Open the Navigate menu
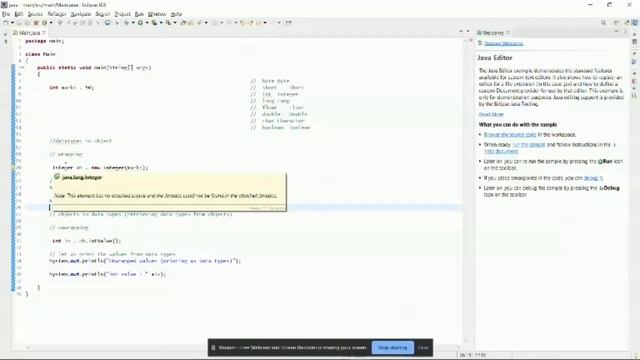Image resolution: width=640 pixels, height=360 pixels. [80, 14]
